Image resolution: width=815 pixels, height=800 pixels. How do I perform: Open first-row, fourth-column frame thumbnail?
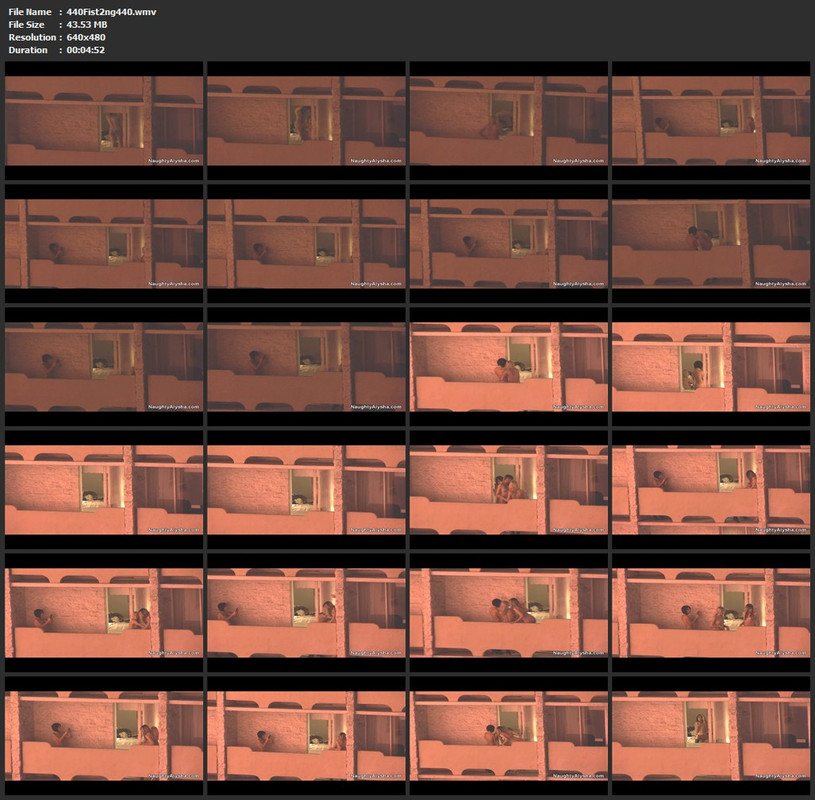[x=711, y=121]
